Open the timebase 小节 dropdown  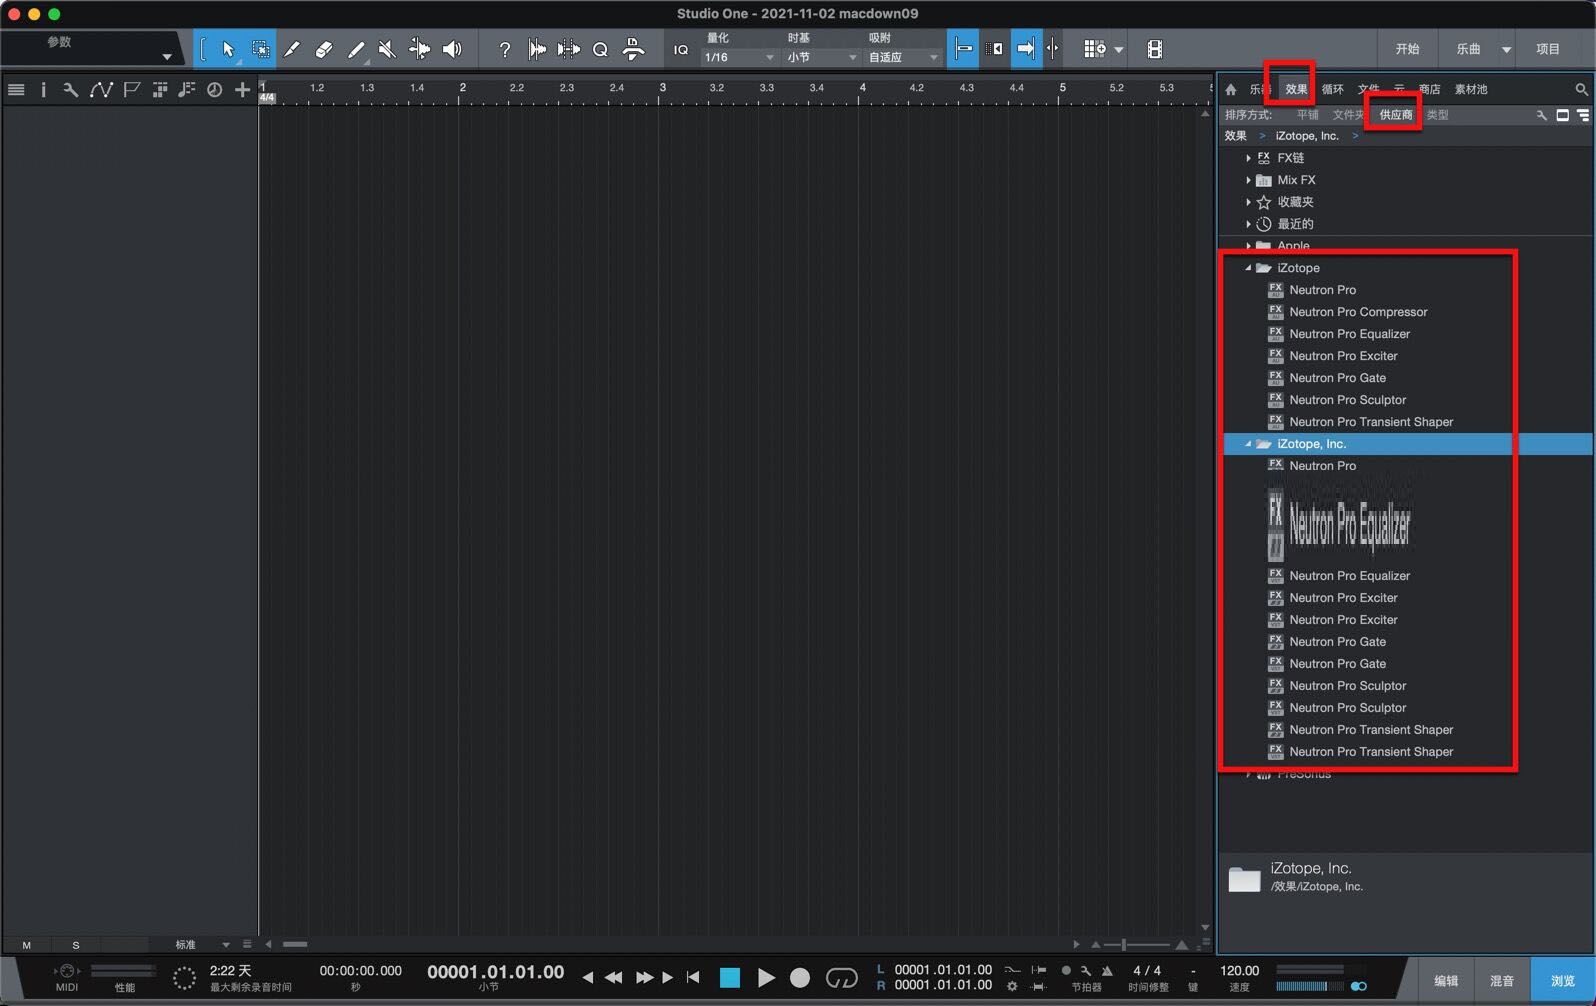822,58
